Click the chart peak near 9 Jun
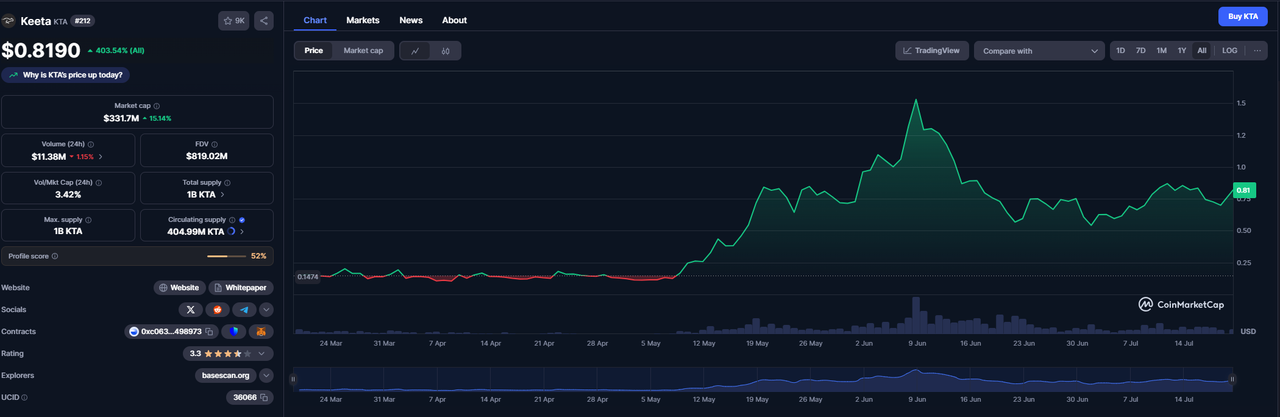The image size is (1280, 417). coord(915,99)
